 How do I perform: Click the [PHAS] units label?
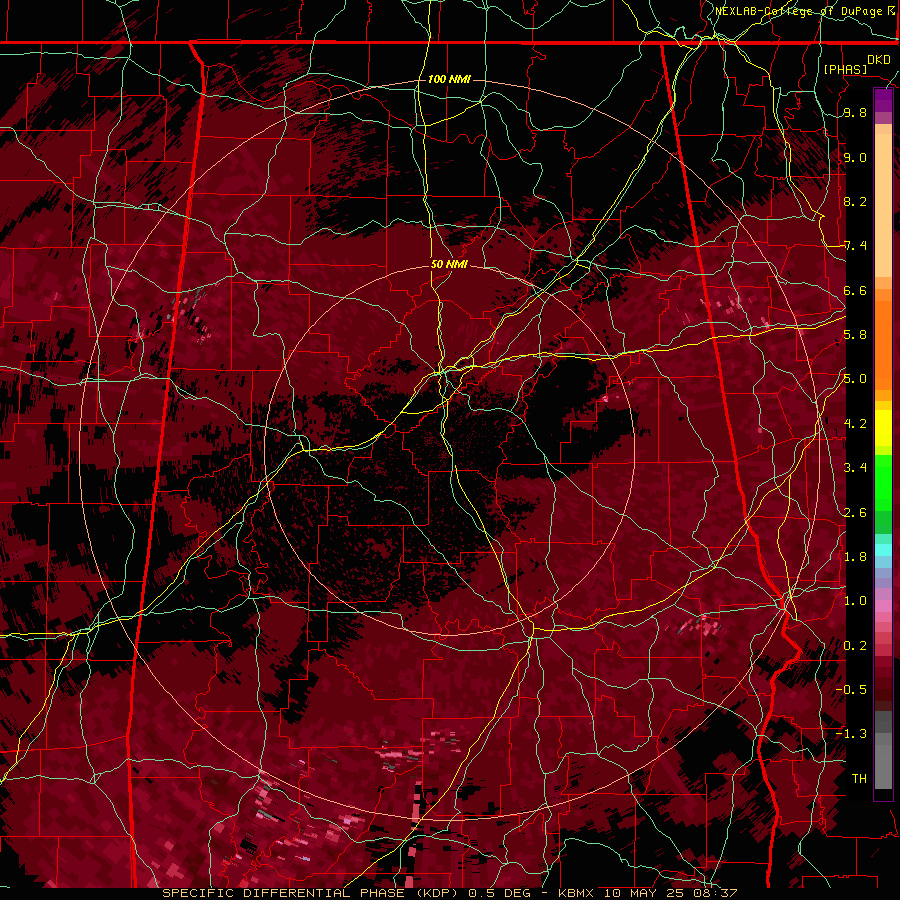(845, 69)
